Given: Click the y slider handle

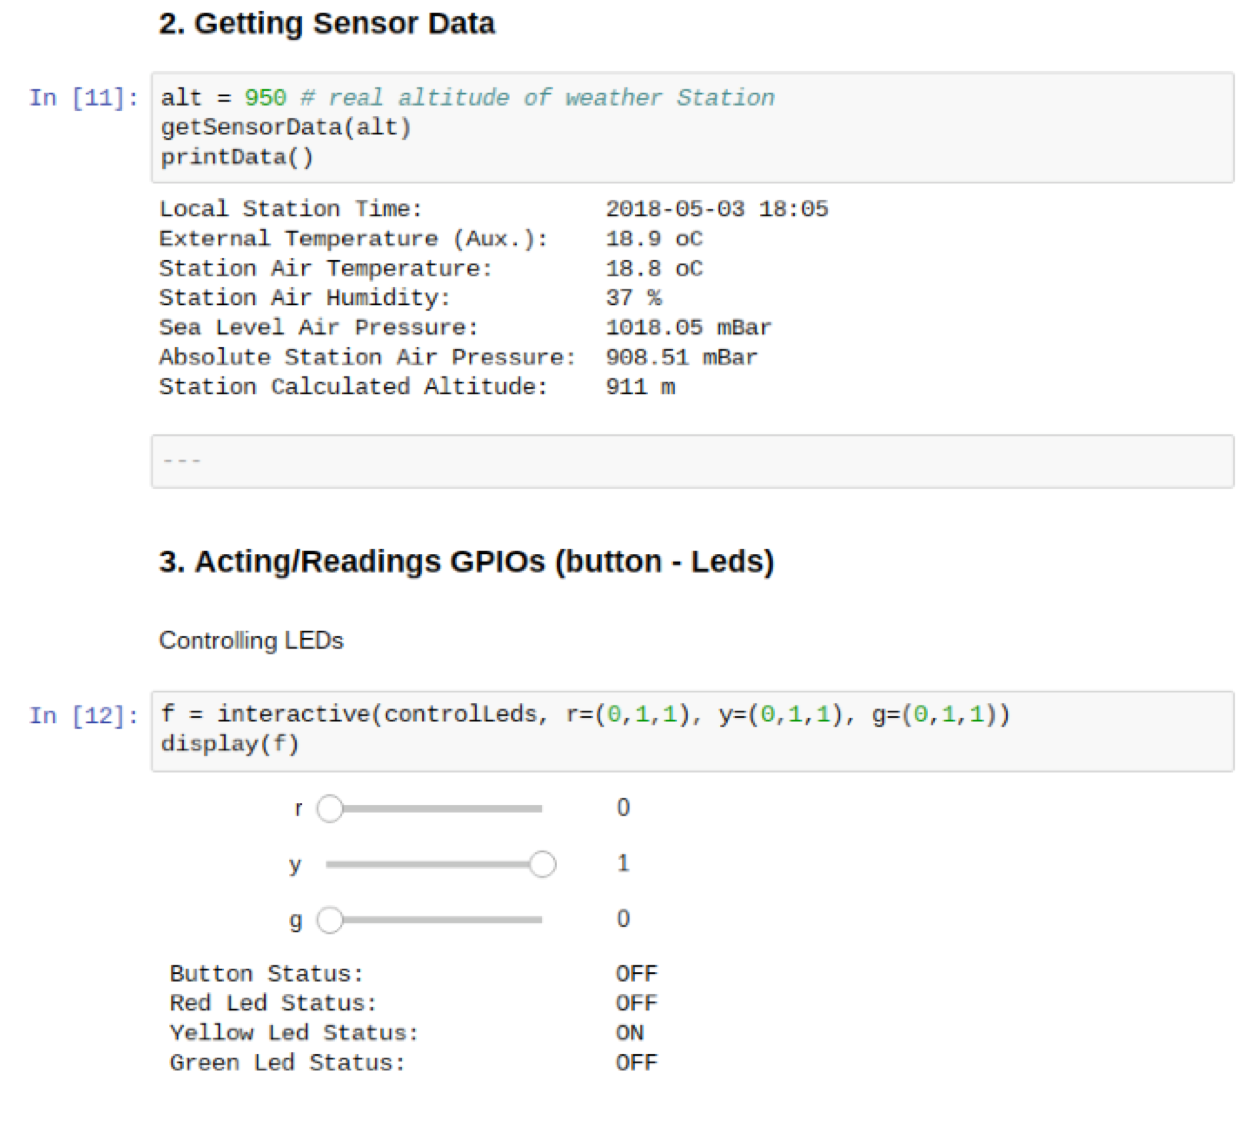Looking at the screenshot, I should (542, 864).
